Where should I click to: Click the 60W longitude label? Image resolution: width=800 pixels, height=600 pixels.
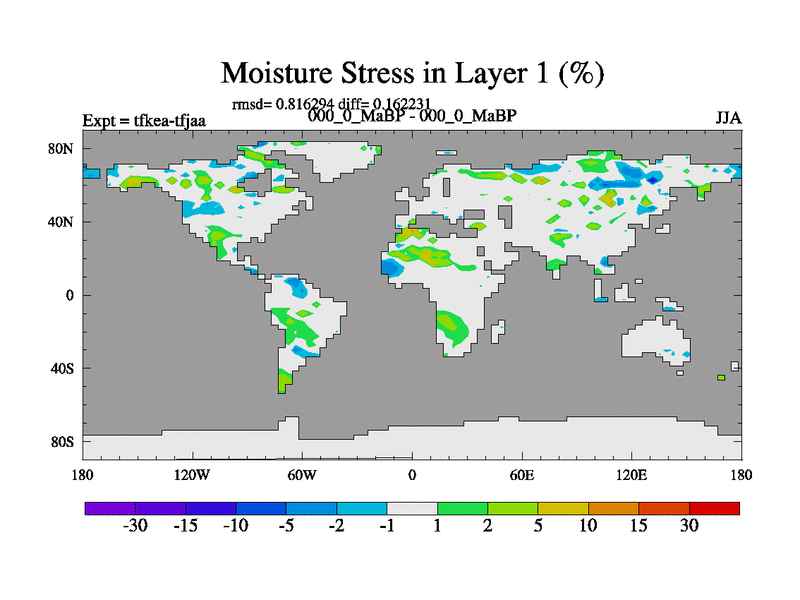point(302,476)
